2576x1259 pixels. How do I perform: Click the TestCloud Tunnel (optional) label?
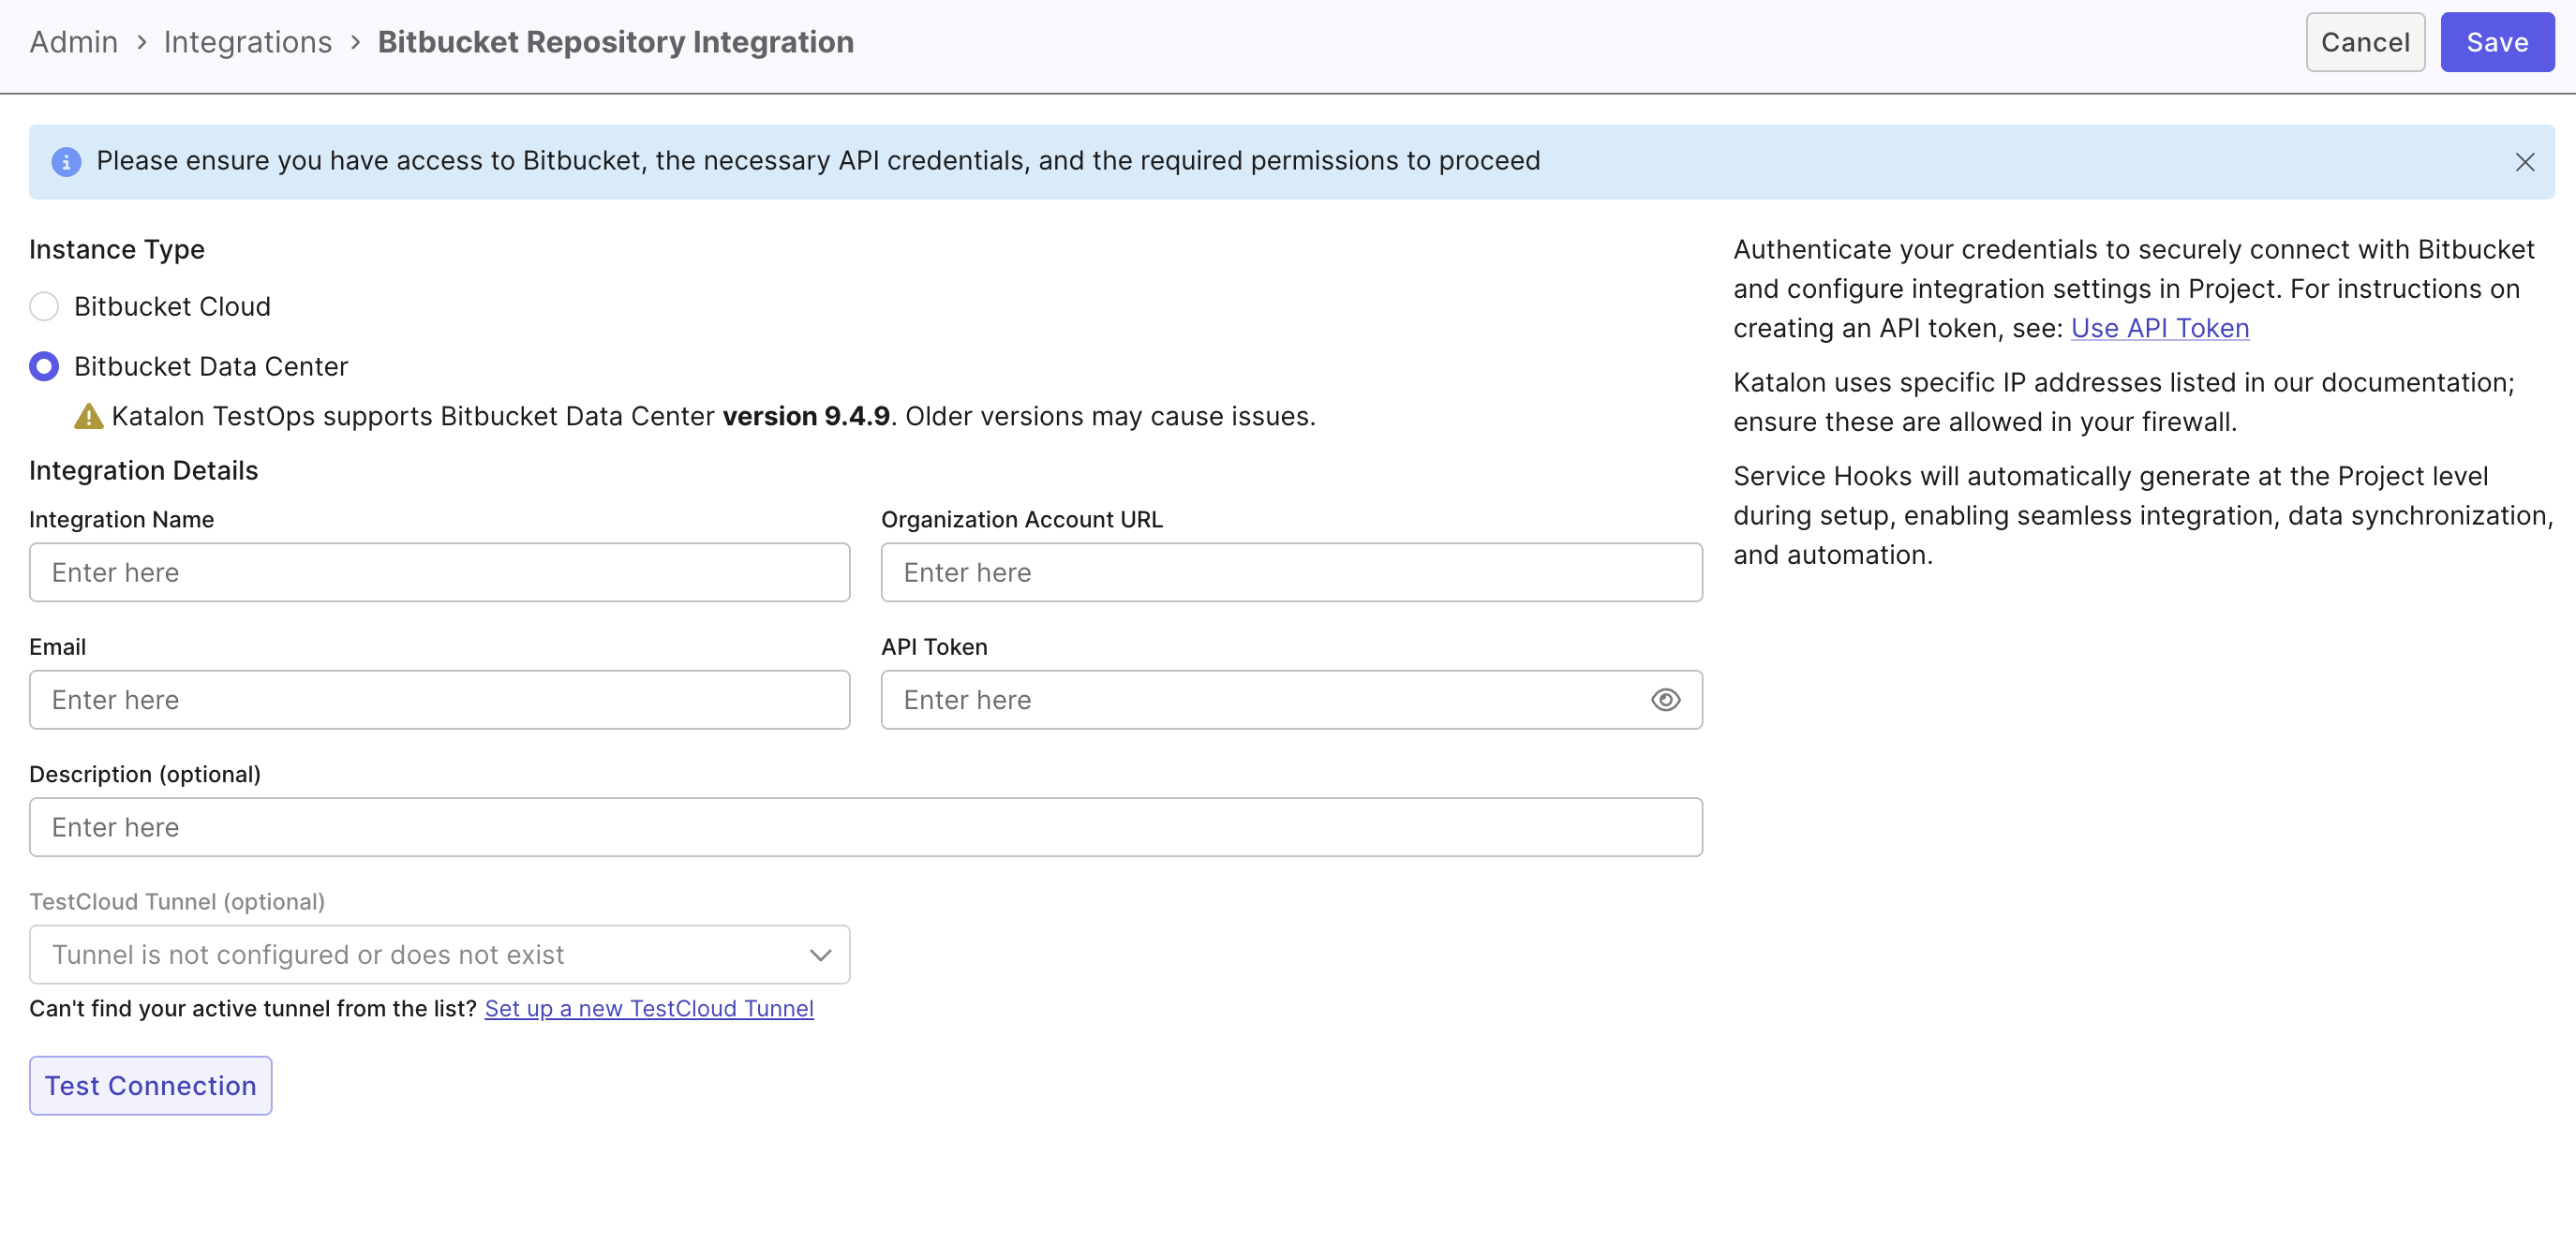[177, 901]
